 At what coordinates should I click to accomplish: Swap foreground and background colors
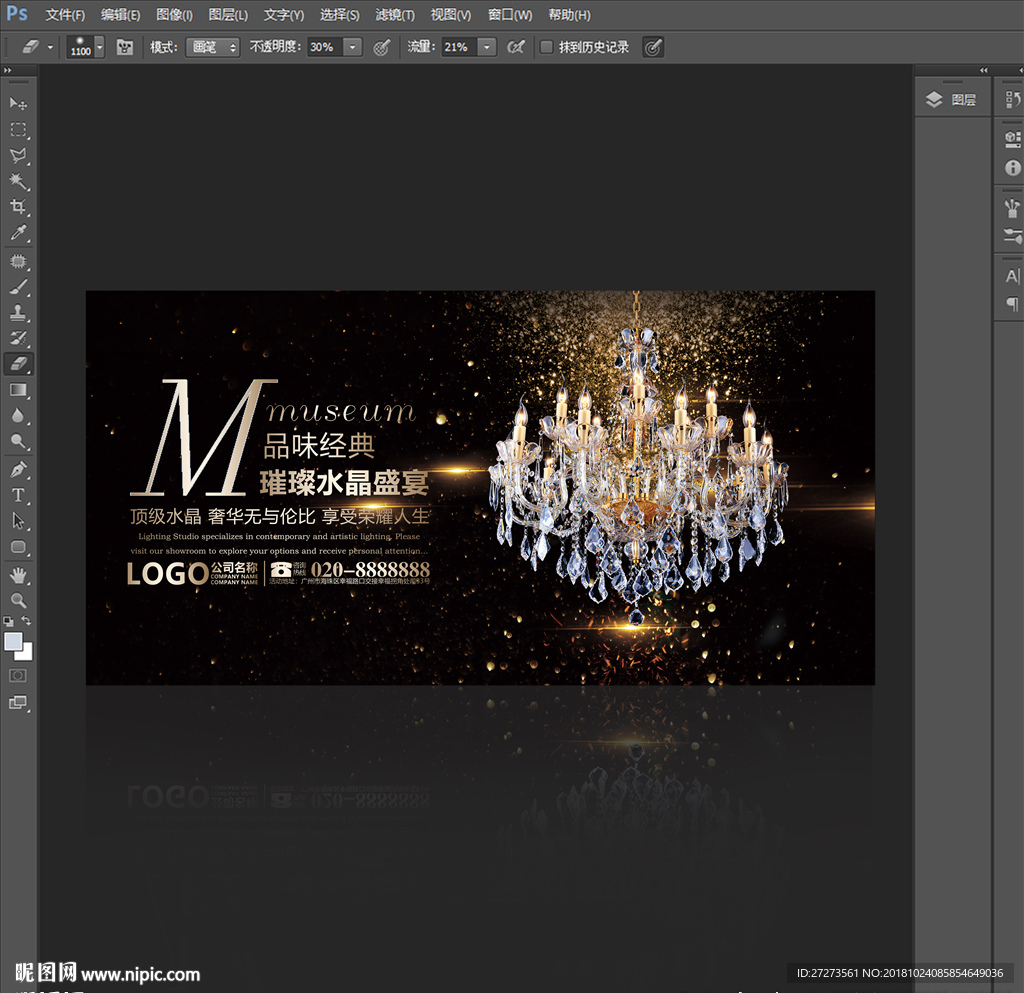[26, 621]
